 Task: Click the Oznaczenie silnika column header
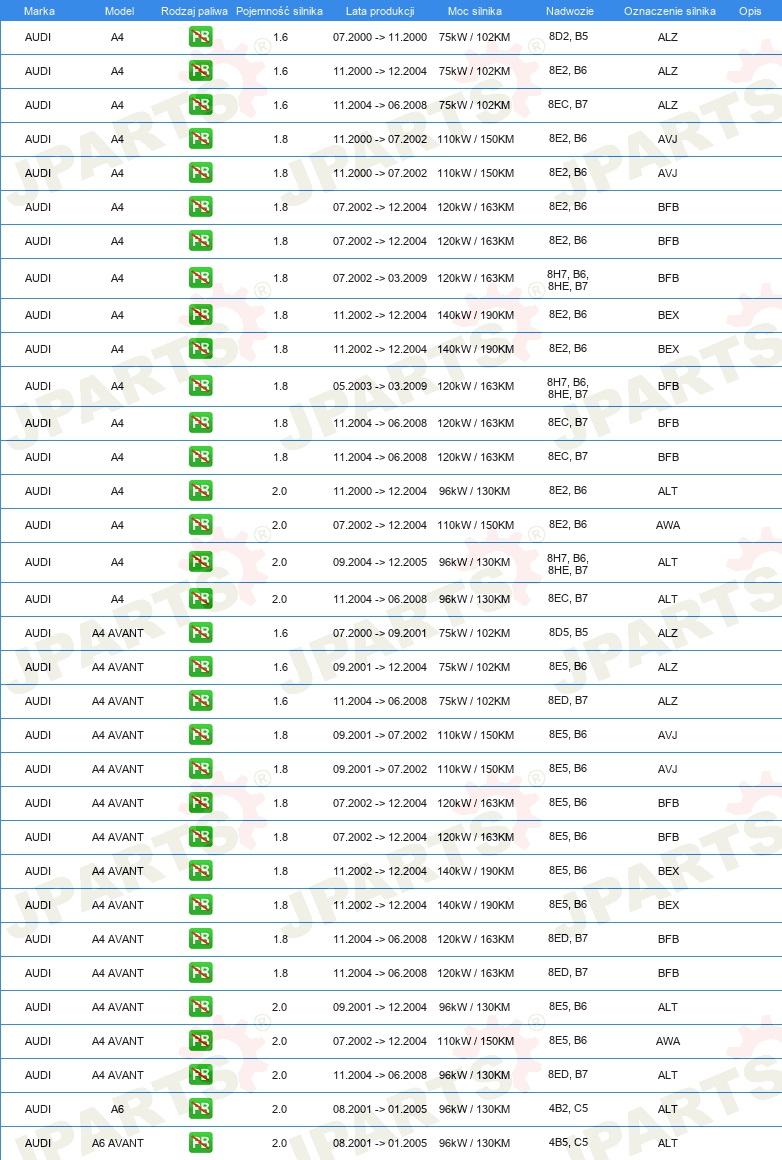click(670, 11)
